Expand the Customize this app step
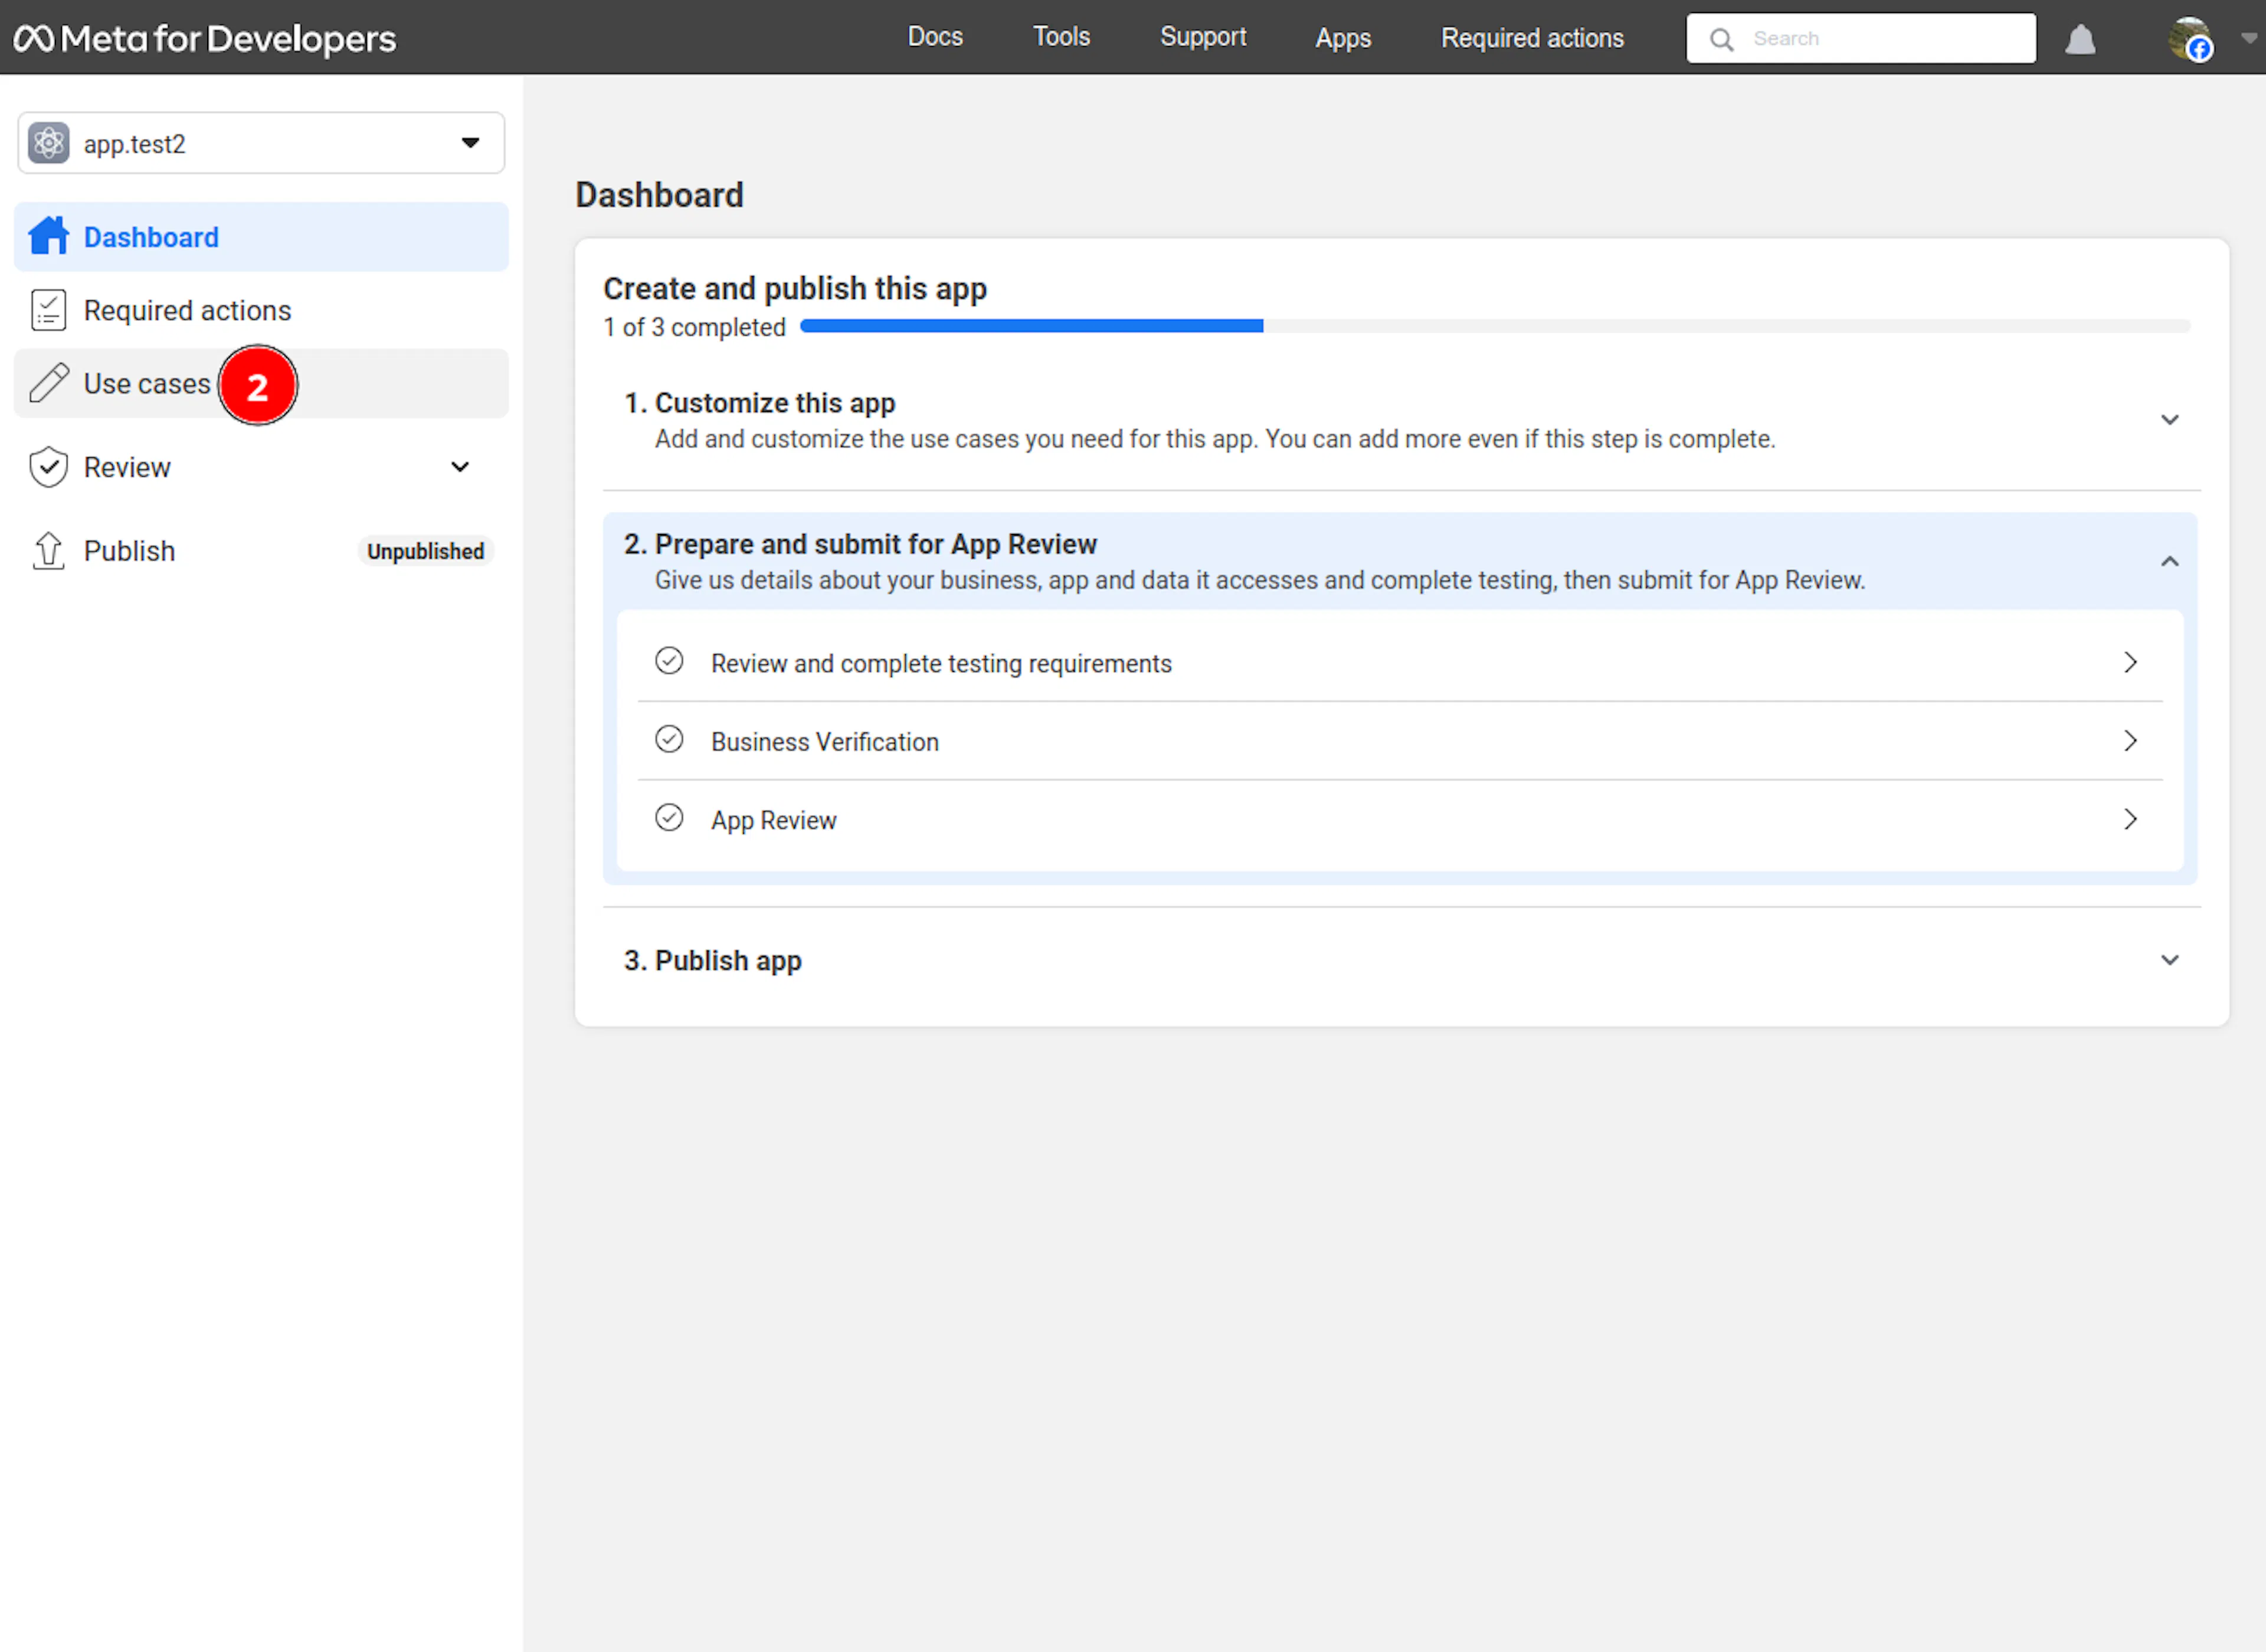 pyautogui.click(x=2169, y=420)
